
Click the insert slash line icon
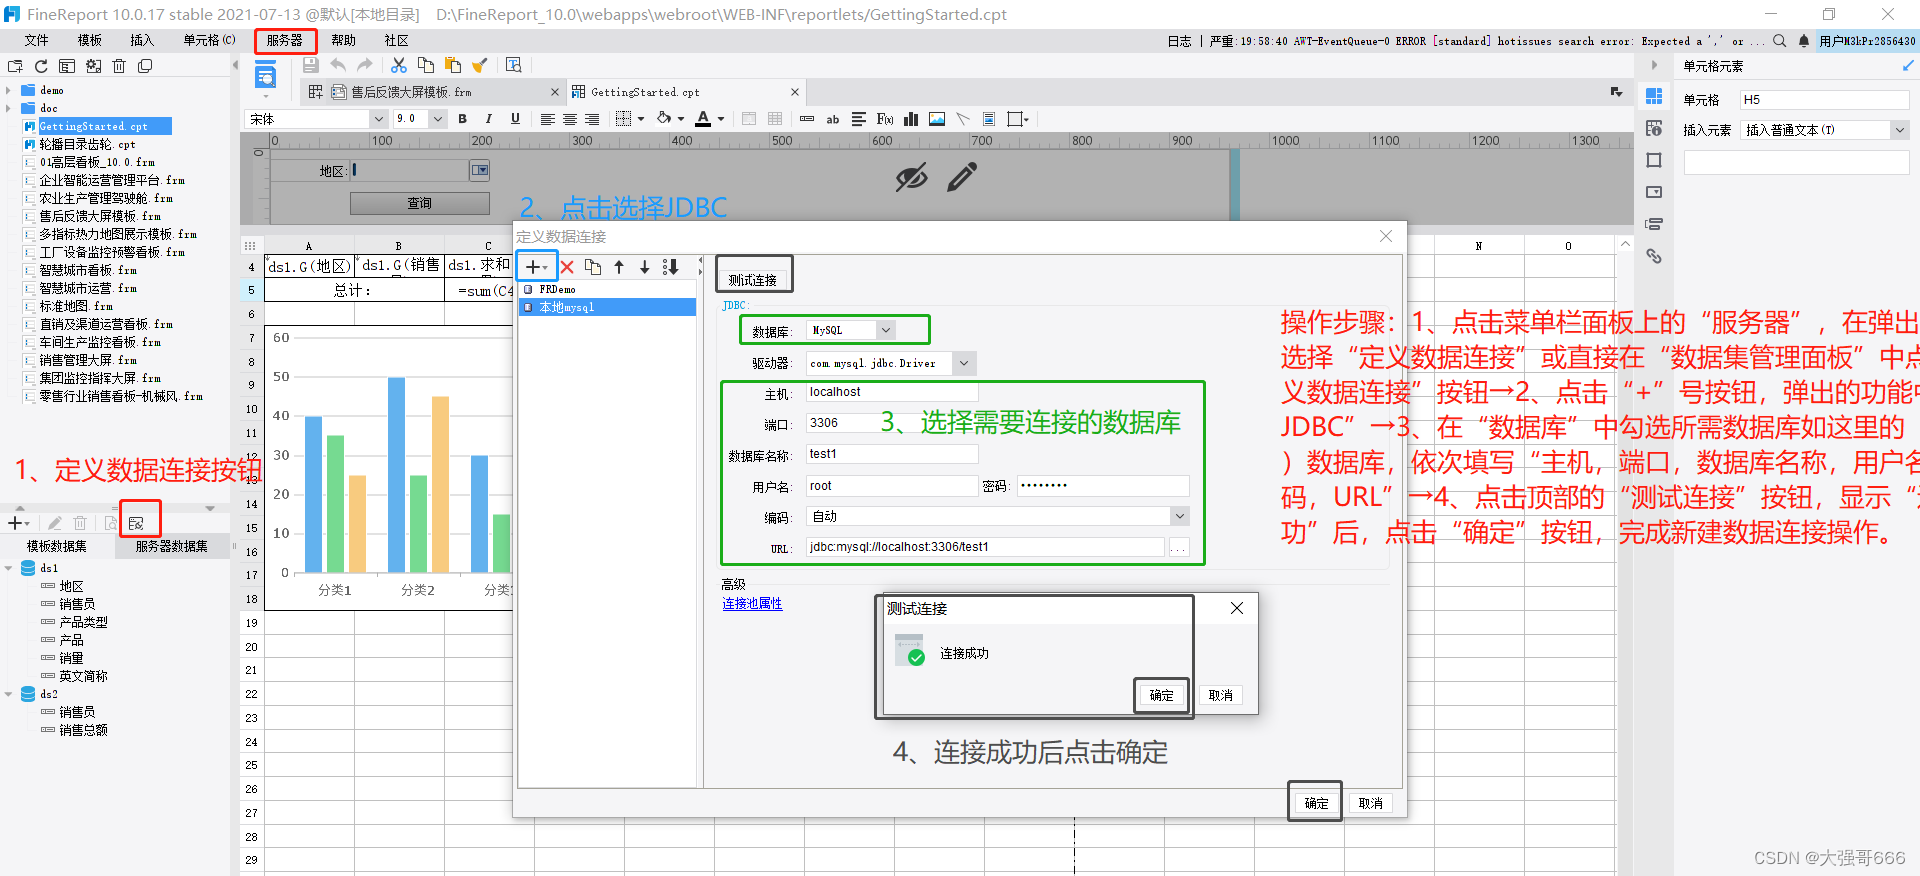click(x=963, y=119)
